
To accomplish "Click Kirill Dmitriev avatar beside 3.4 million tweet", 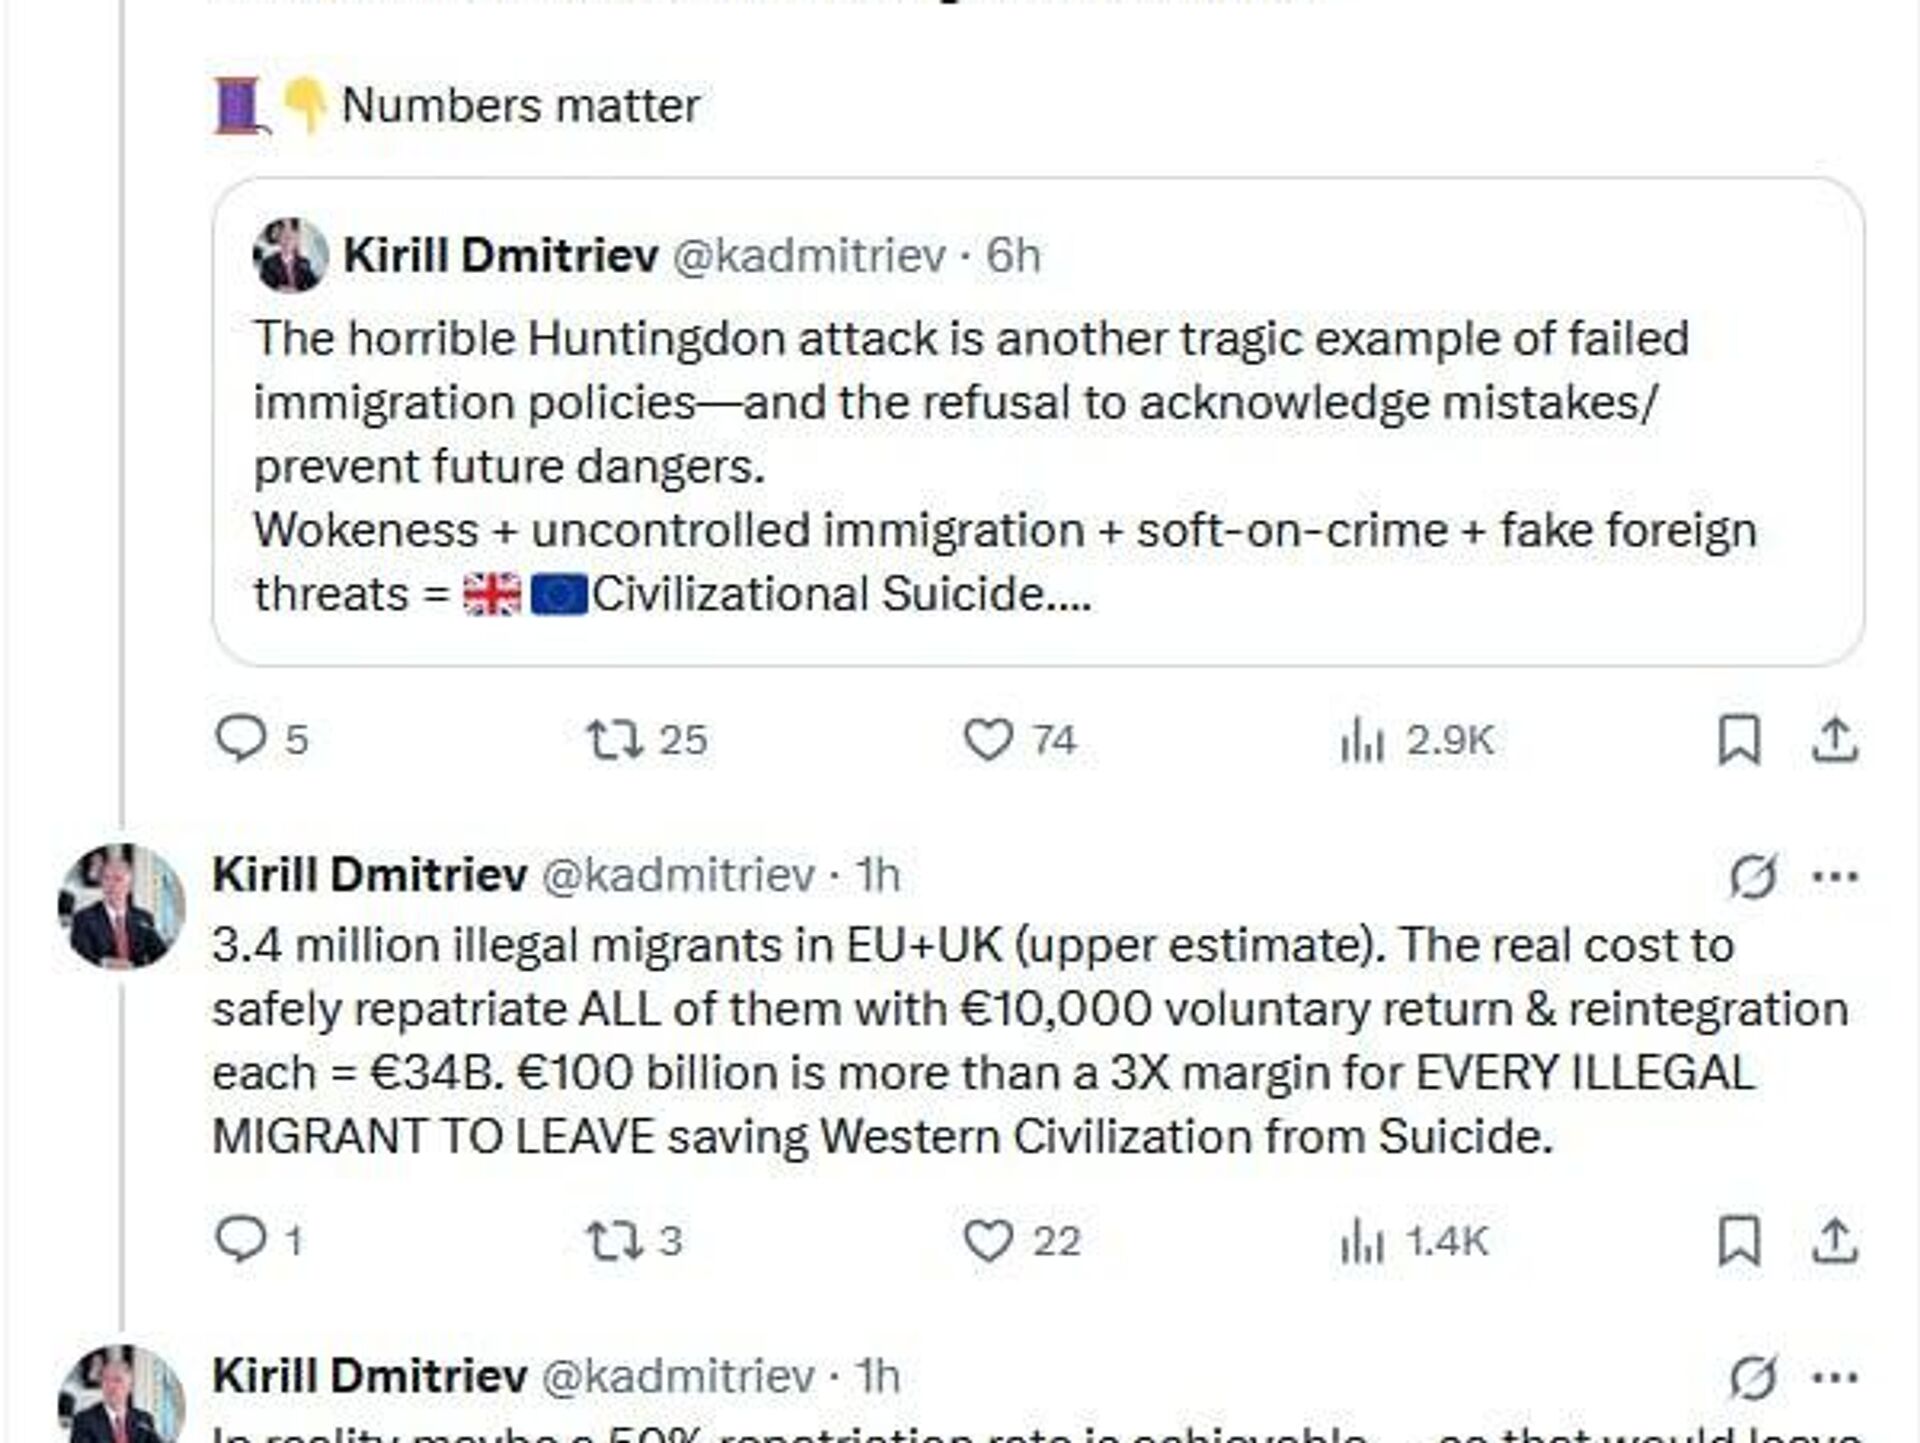I will coord(122,906).
